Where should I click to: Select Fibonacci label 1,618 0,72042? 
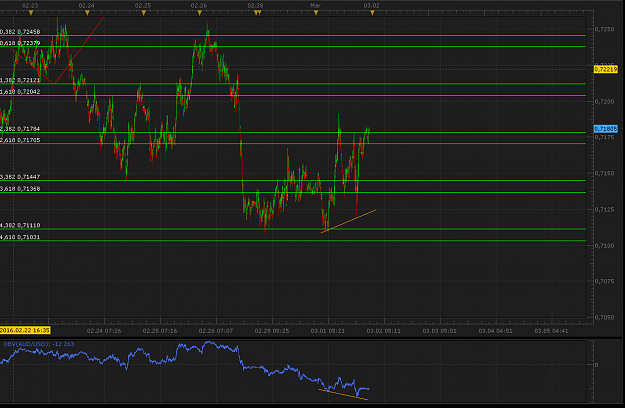point(20,92)
